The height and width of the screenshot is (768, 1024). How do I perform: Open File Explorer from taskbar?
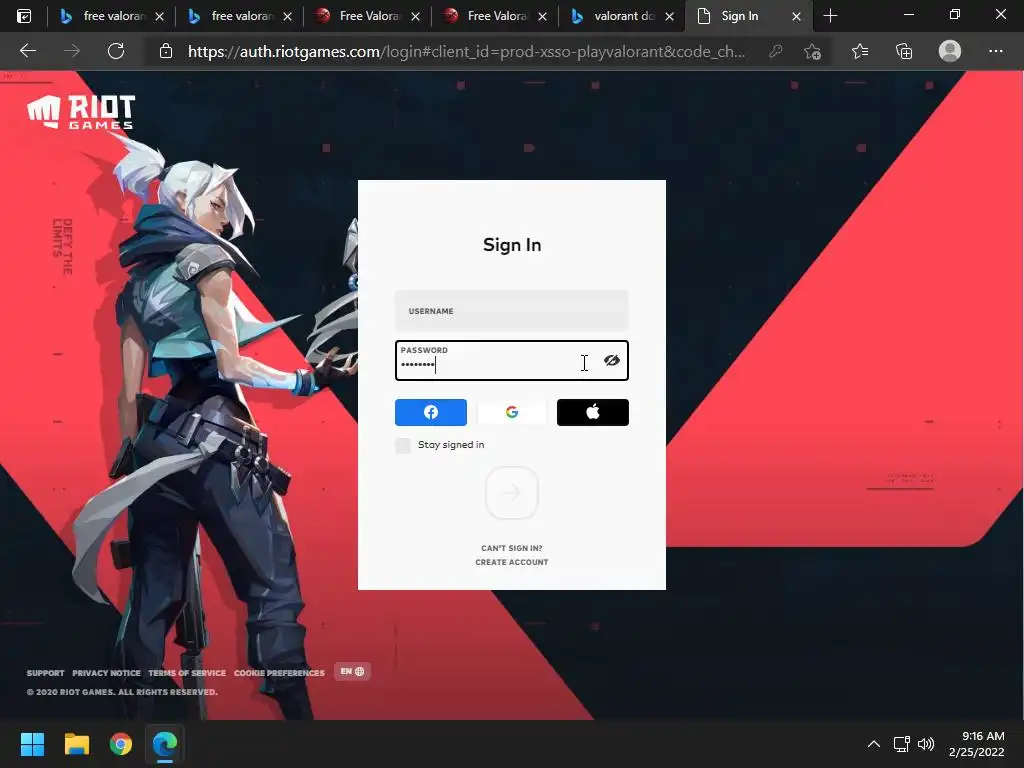point(76,744)
